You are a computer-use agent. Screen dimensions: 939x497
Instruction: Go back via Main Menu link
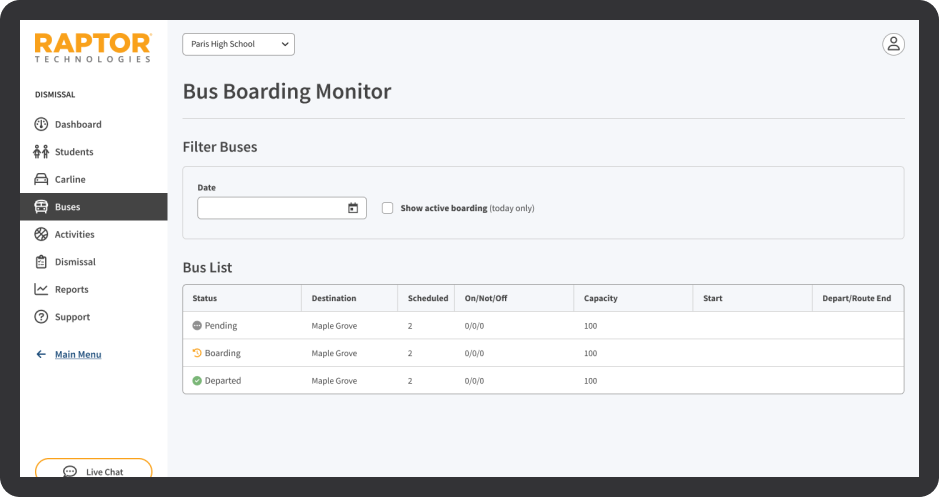tap(77, 354)
